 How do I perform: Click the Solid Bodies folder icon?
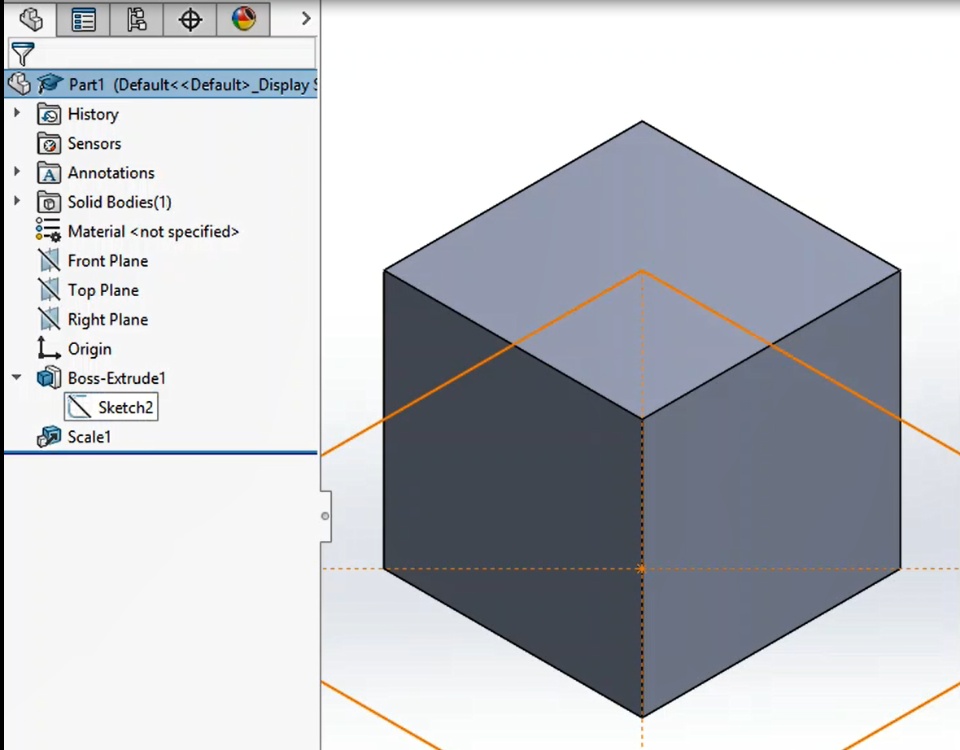[x=49, y=202]
